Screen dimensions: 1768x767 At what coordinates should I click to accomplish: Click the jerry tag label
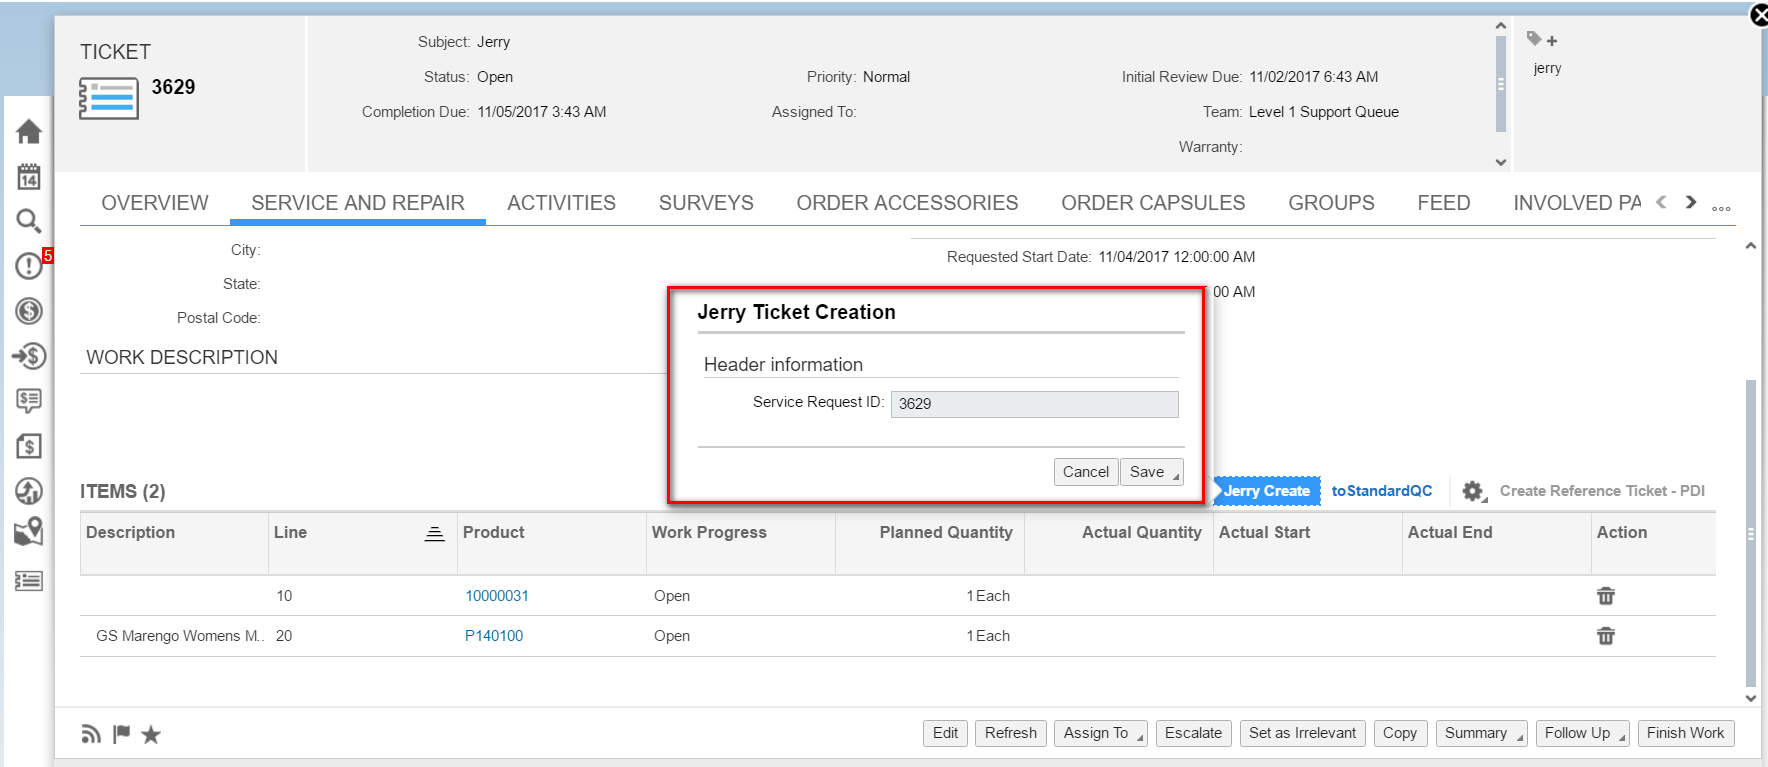(x=1547, y=68)
